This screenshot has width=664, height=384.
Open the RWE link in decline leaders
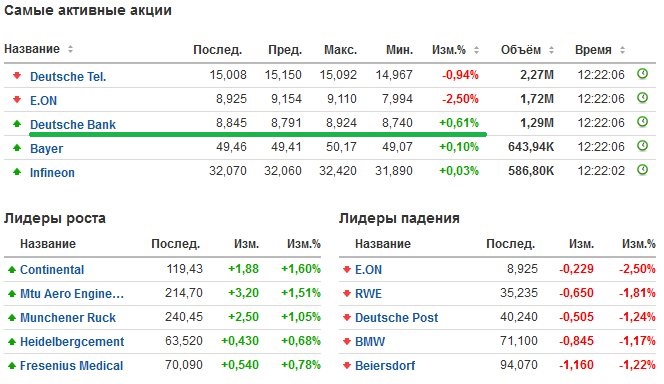(x=368, y=293)
